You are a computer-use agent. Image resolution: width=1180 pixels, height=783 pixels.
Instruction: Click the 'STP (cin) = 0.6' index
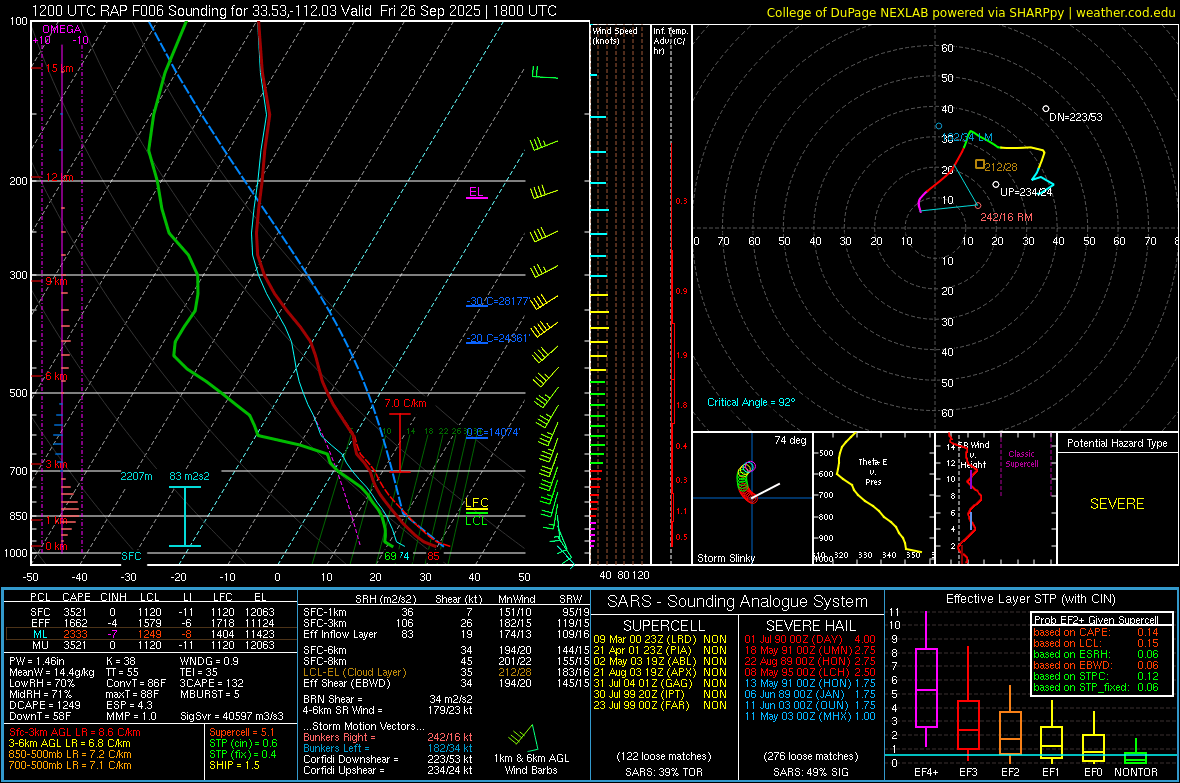pos(243,743)
